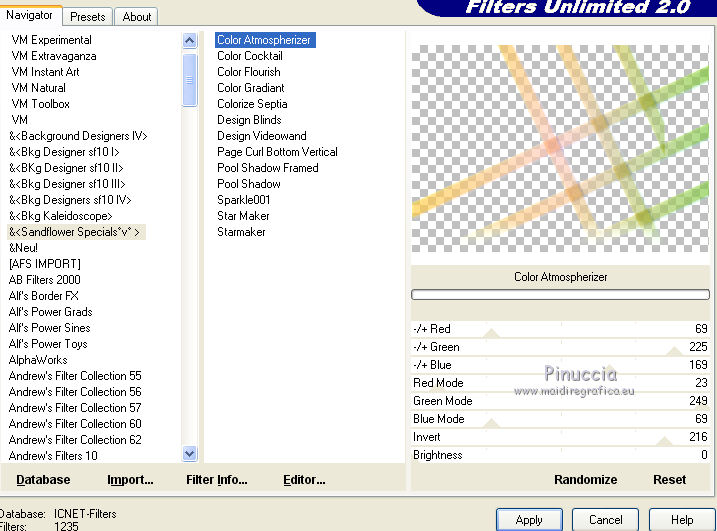The image size is (717, 531).
Task: Open the Database menu button
Action: [43, 479]
